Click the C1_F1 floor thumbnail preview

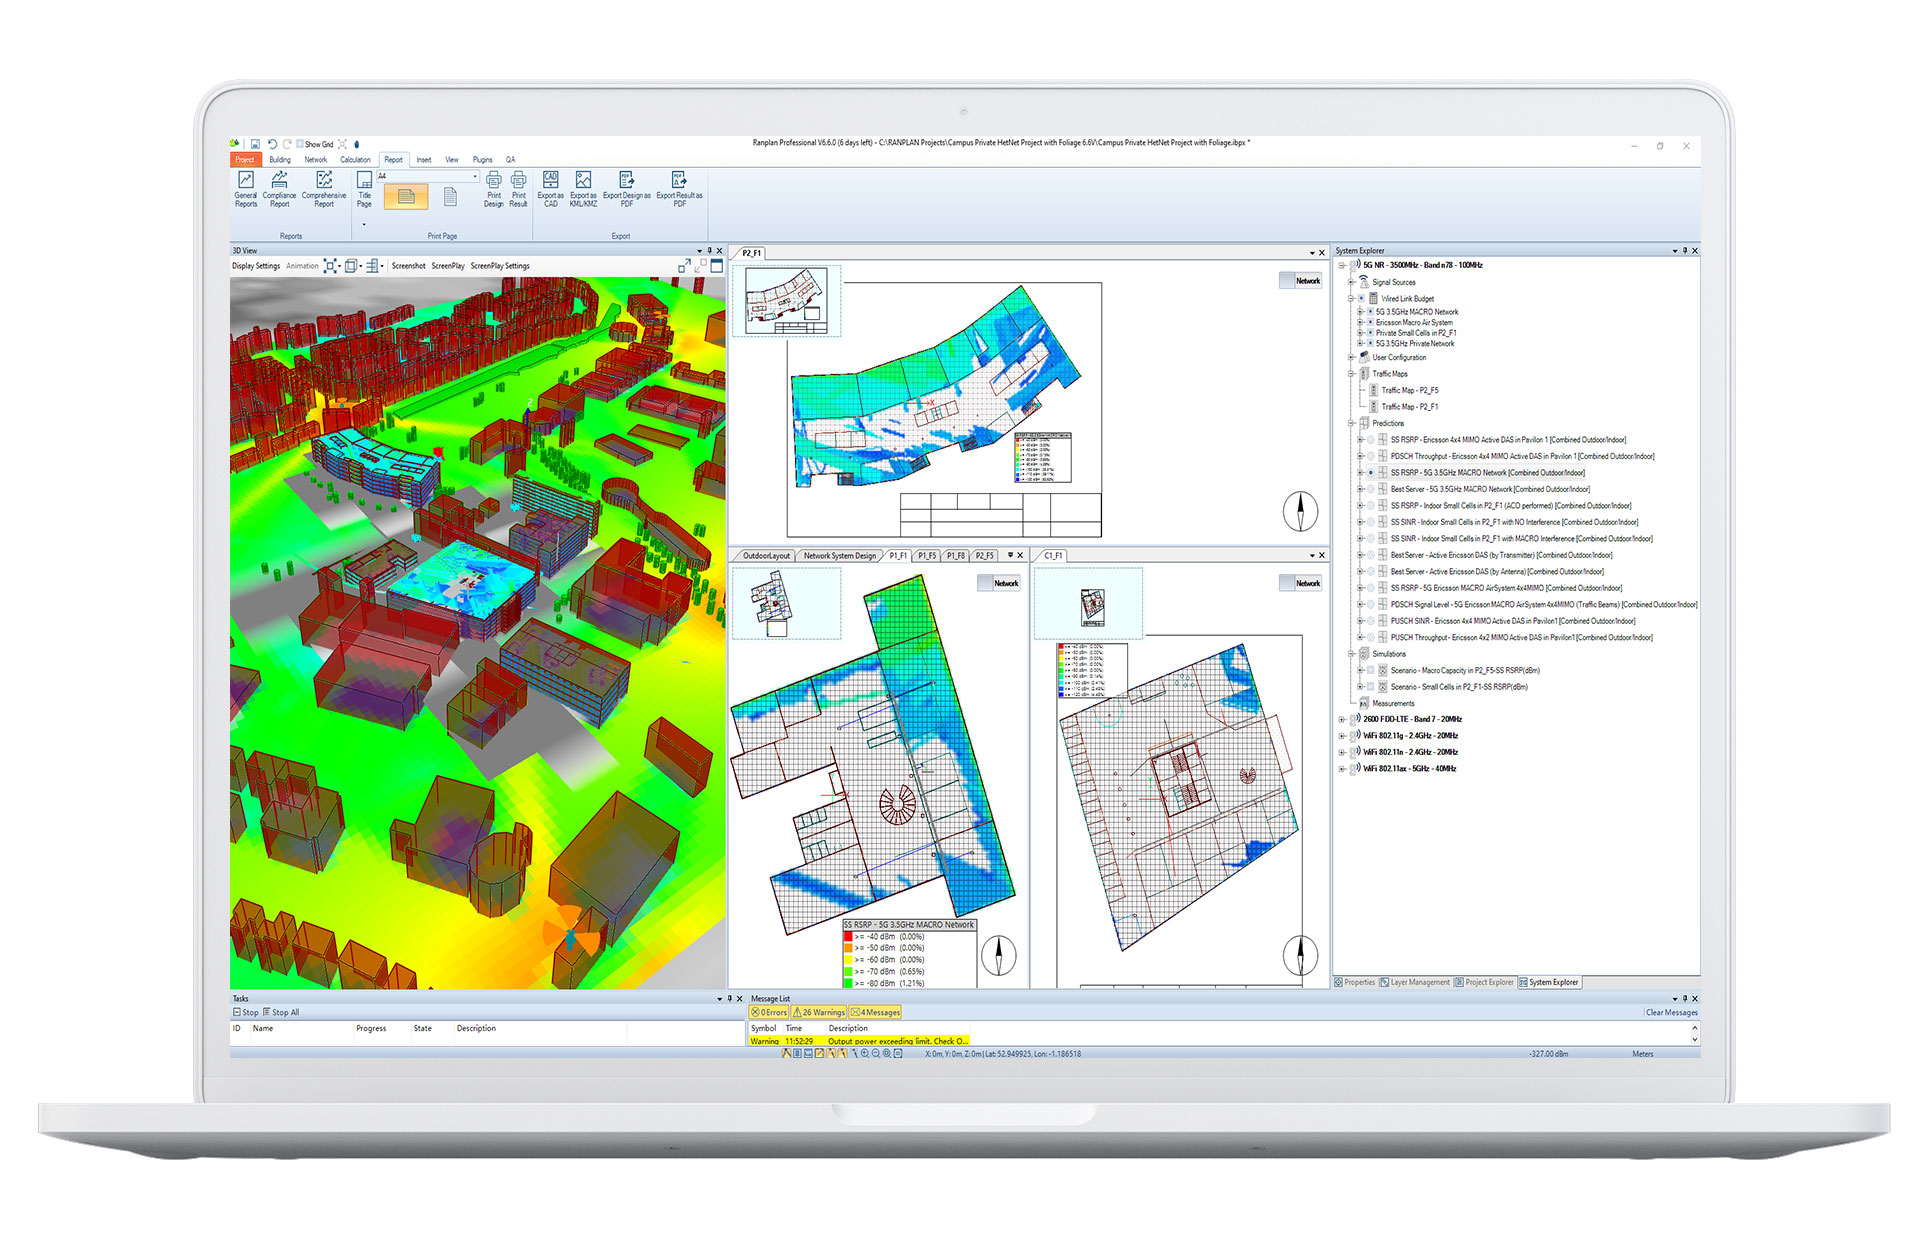(x=1088, y=603)
